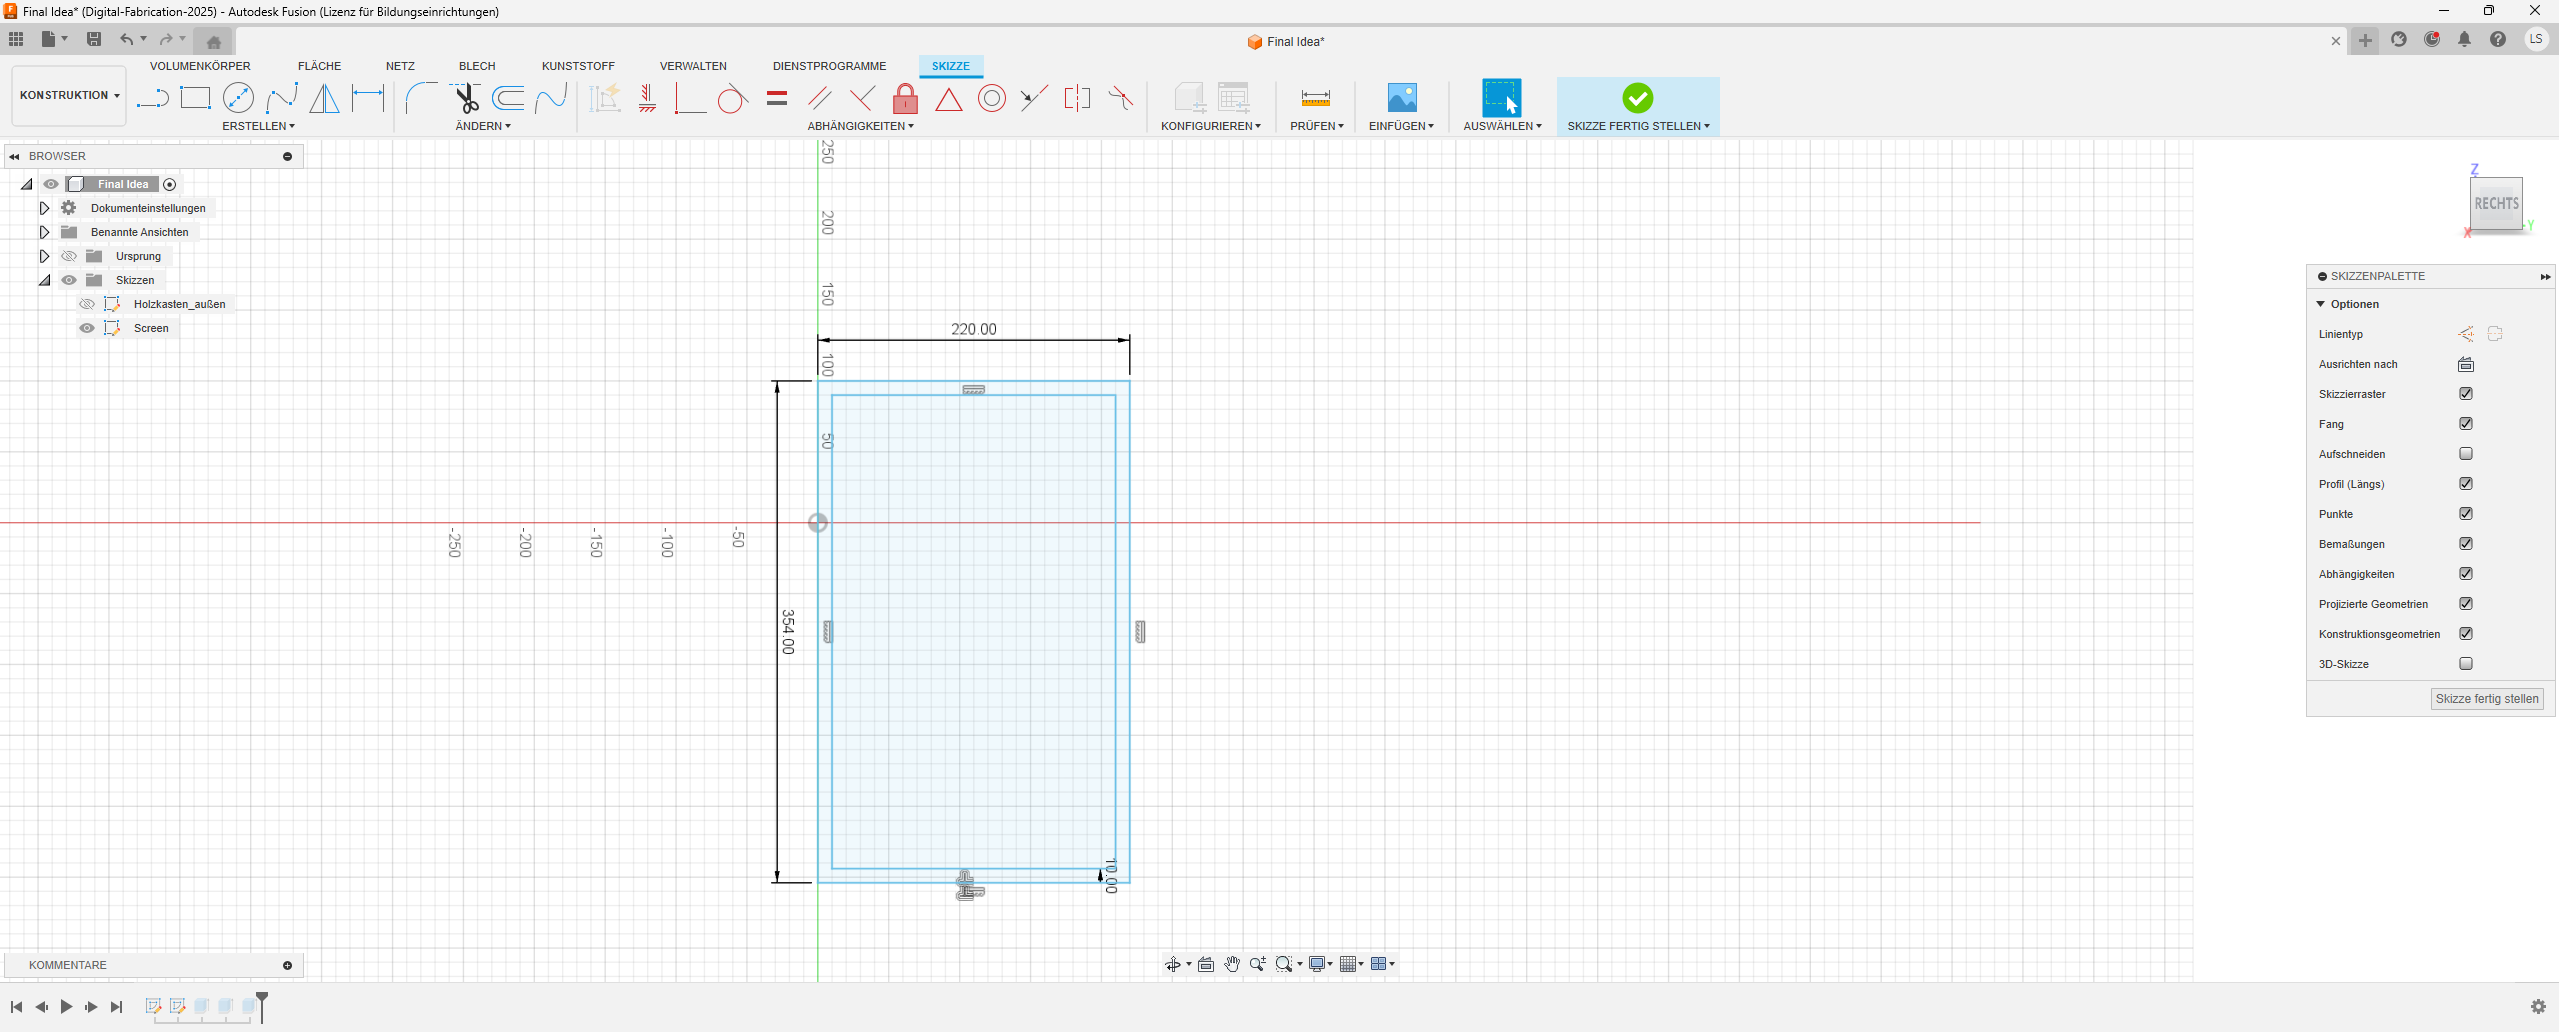The image size is (2559, 1032).
Task: Switch to the BLECH tab
Action: [477, 66]
